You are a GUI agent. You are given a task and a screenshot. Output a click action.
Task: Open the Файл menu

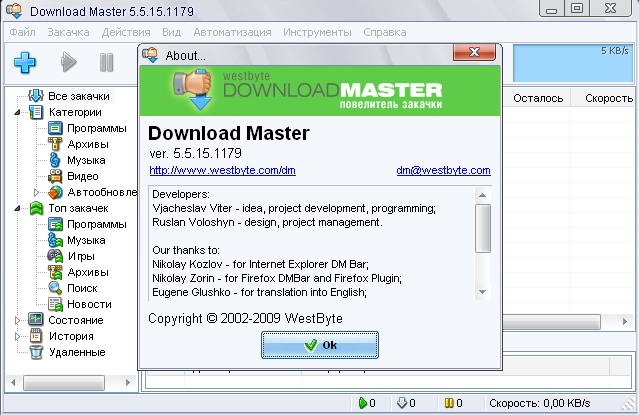coord(22,32)
